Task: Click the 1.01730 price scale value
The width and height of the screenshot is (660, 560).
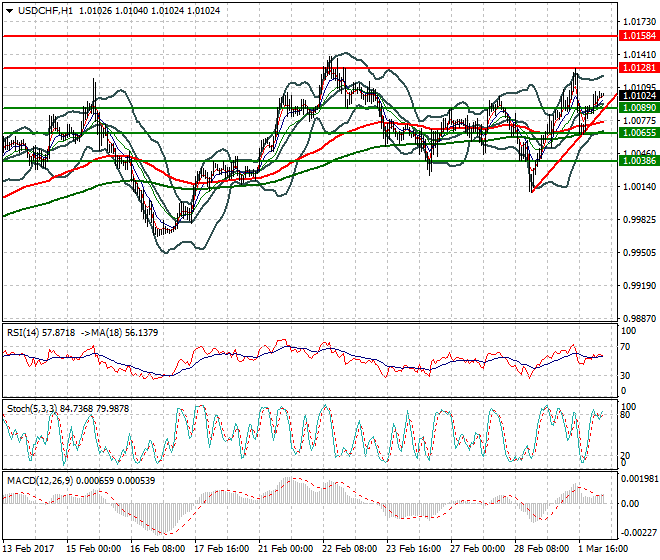Action: pyautogui.click(x=639, y=21)
